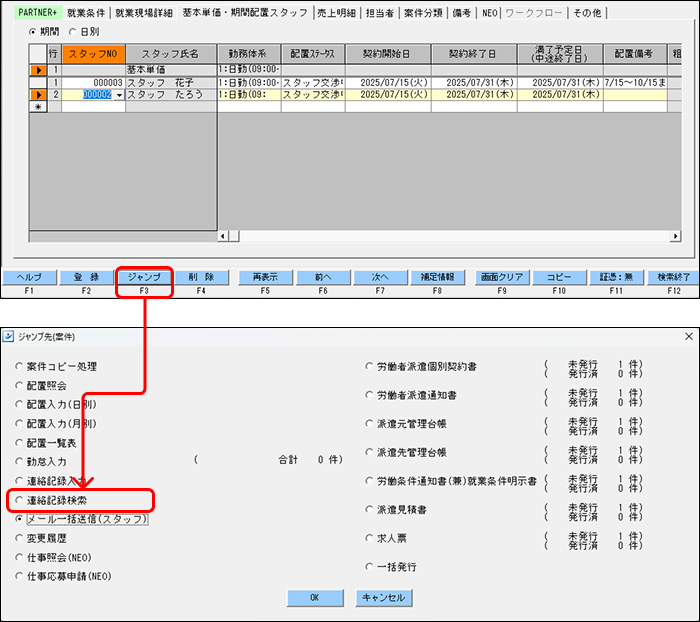Select the 日別 radio button
This screenshot has height=622, width=700.
[x=72, y=32]
